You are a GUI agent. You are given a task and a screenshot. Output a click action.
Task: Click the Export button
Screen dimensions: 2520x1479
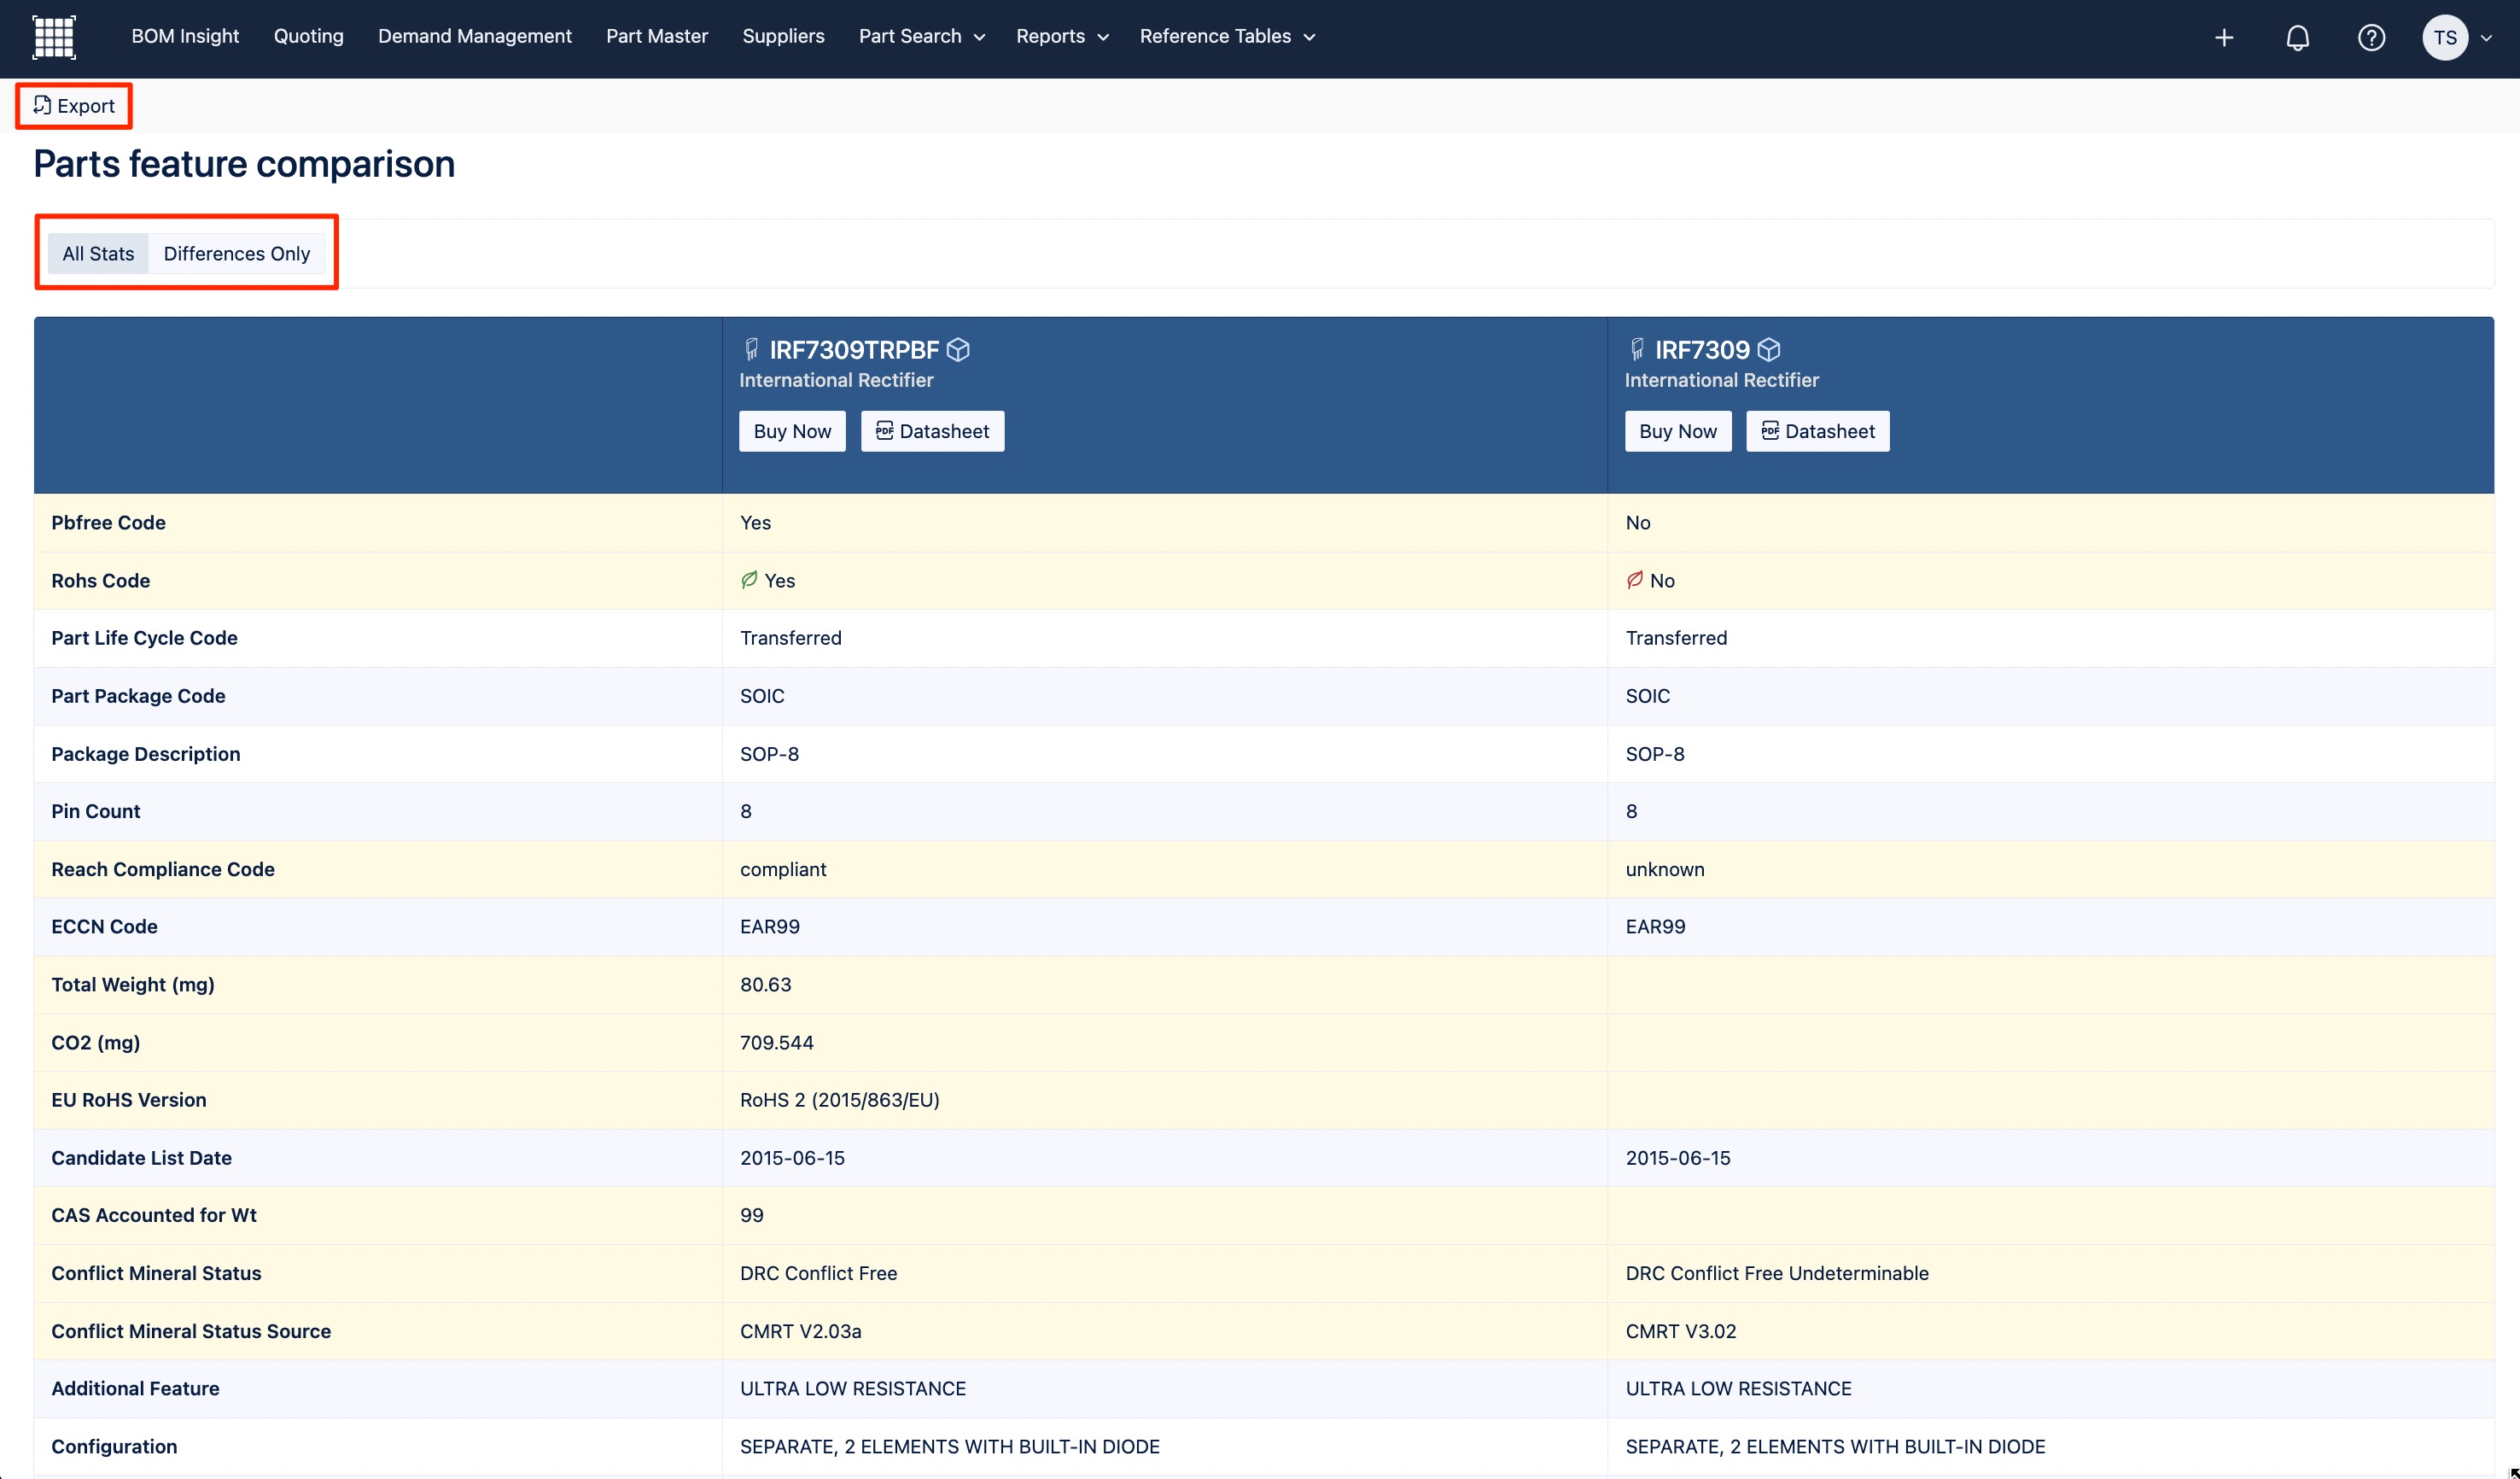coord(74,106)
